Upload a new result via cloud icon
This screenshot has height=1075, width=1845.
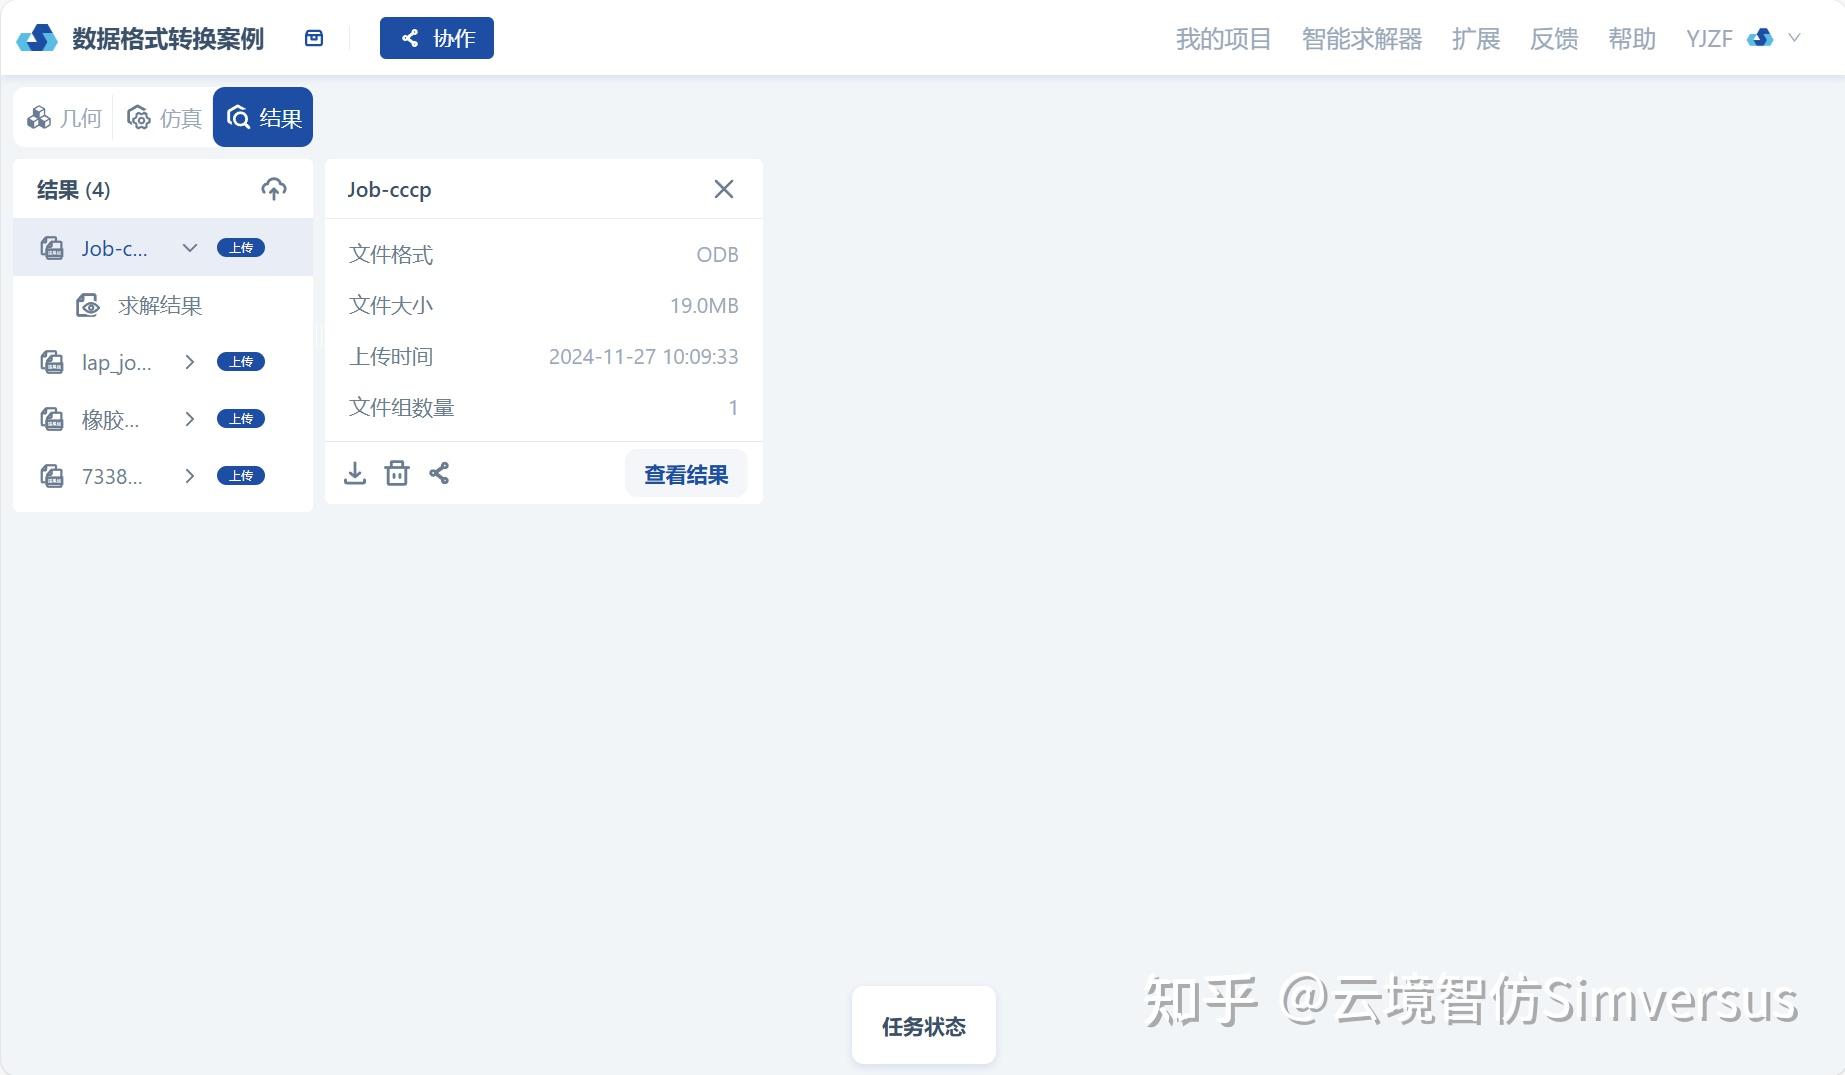point(273,189)
